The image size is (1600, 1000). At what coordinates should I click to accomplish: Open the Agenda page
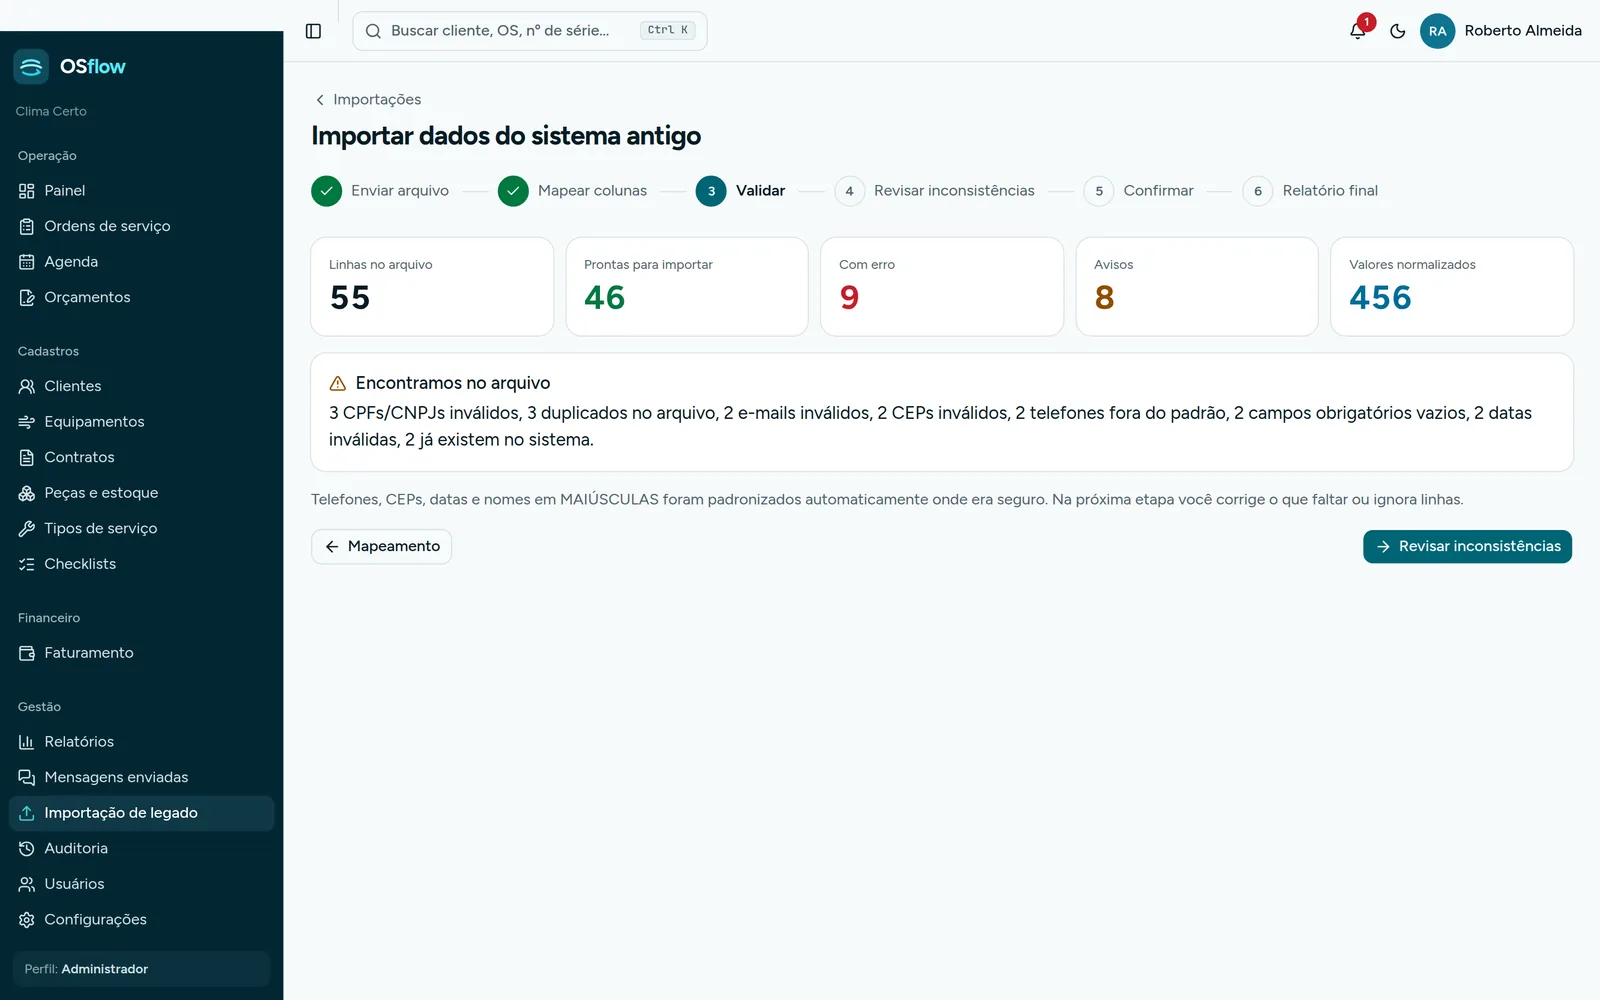pyautogui.click(x=141, y=262)
